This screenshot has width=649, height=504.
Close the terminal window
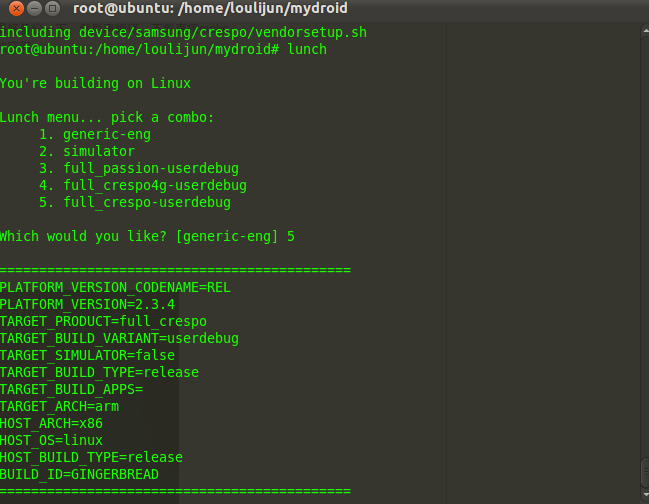point(16,8)
